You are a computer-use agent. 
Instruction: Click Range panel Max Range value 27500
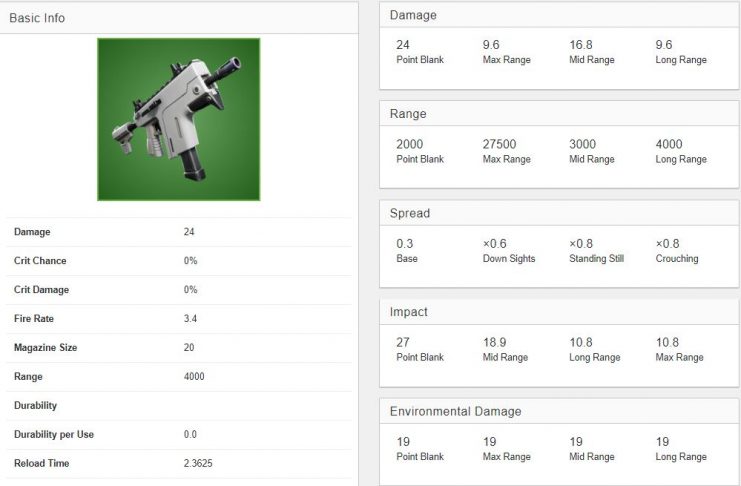pyautogui.click(x=500, y=144)
